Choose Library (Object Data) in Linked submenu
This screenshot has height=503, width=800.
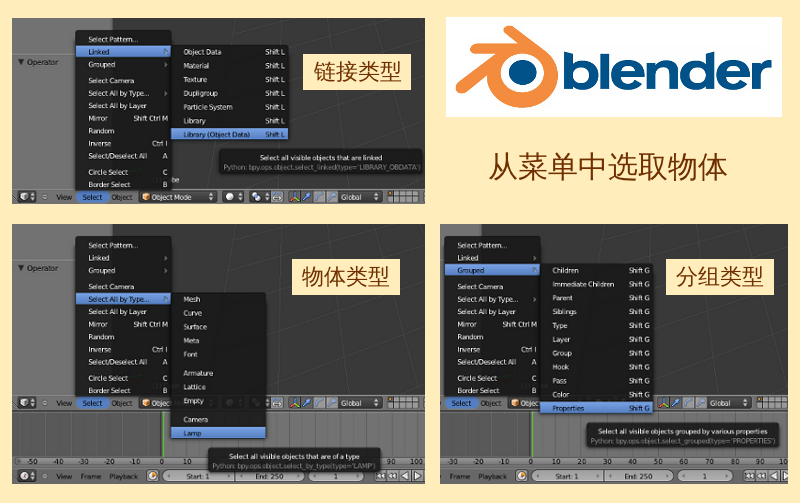(x=230, y=134)
